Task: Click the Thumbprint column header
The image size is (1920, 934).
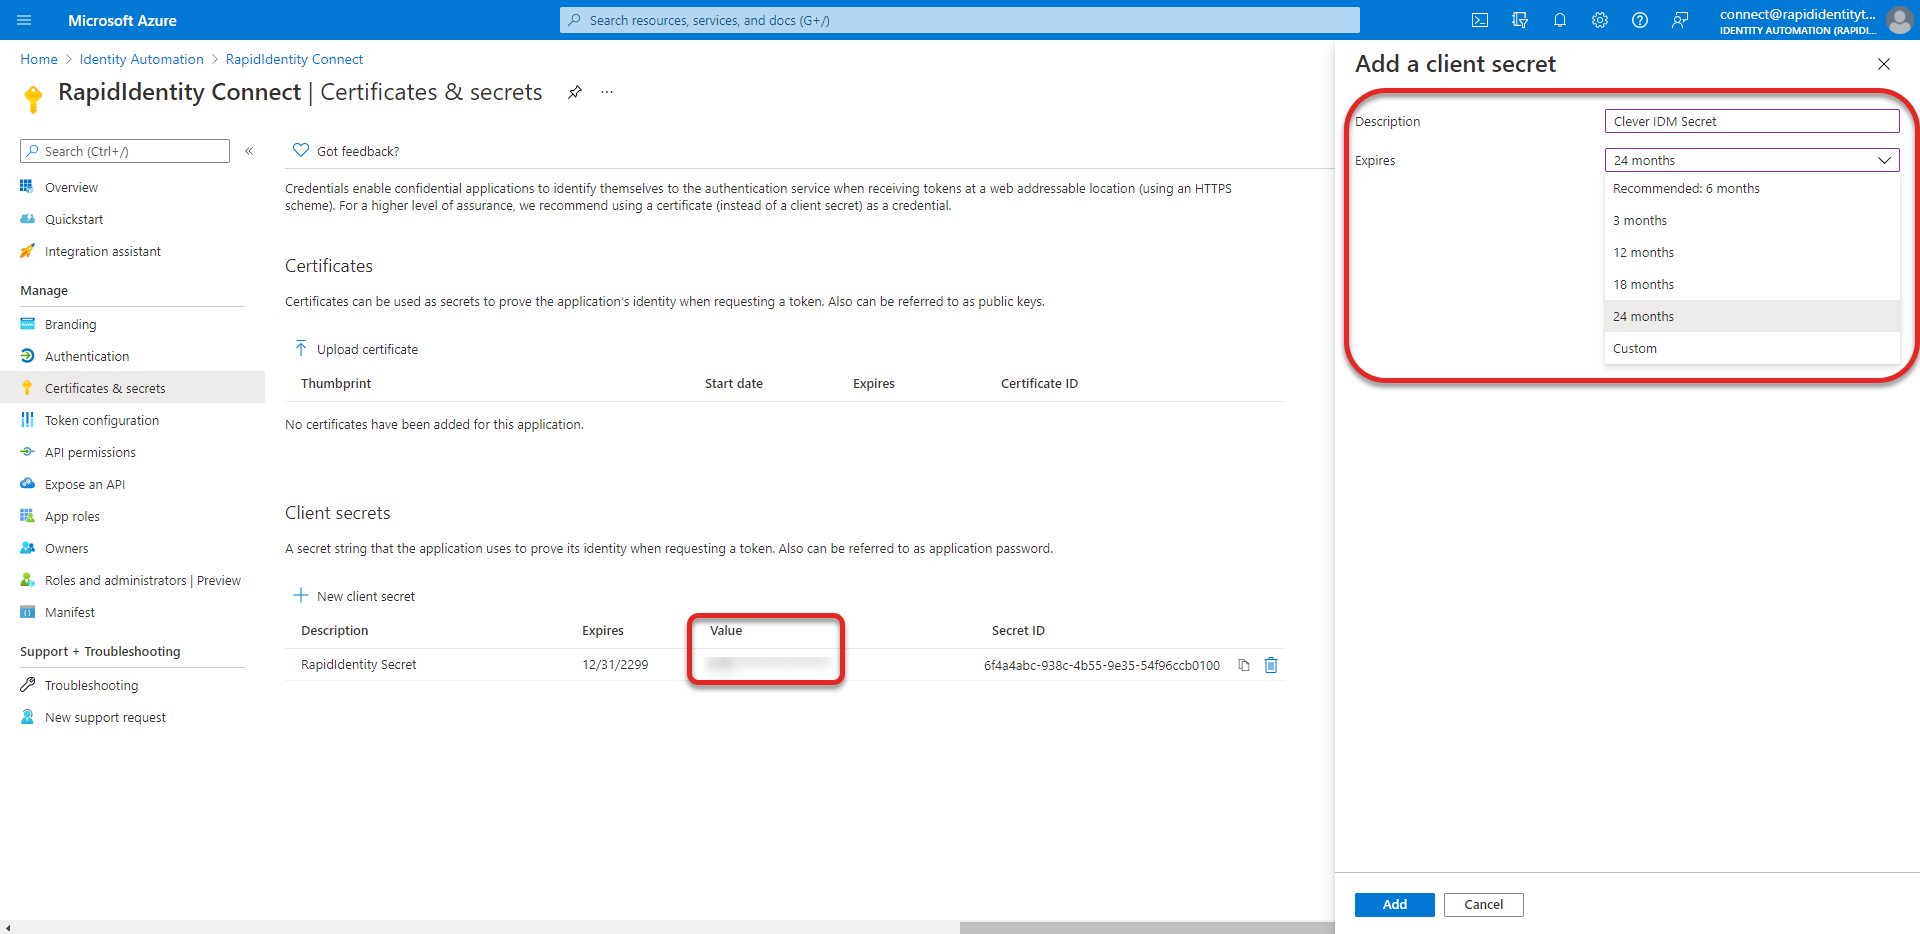Action: (336, 383)
